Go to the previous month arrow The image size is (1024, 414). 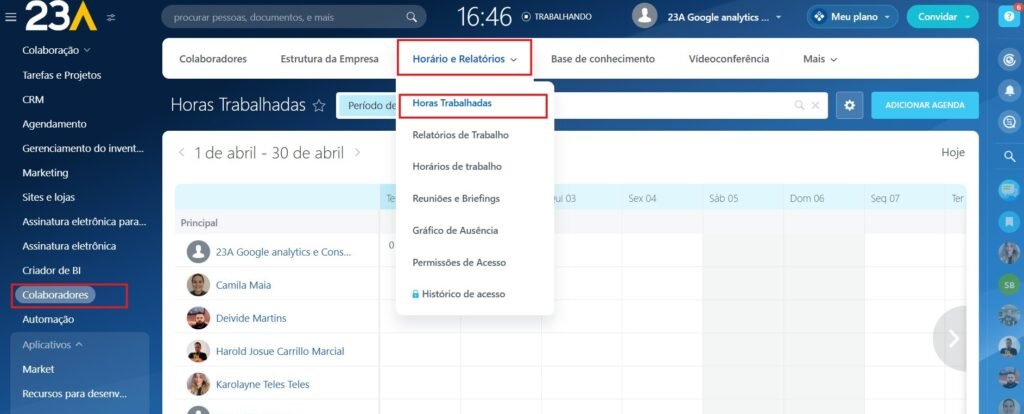coord(182,153)
